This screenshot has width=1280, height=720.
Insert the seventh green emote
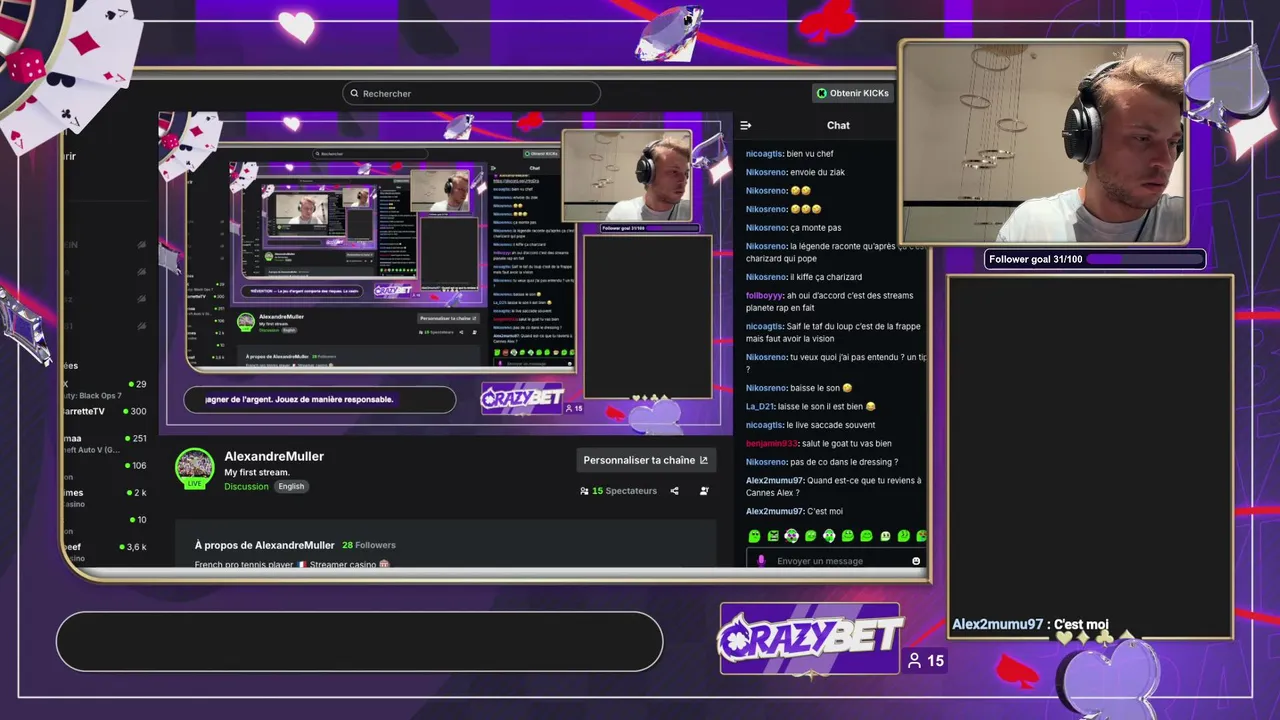click(866, 536)
